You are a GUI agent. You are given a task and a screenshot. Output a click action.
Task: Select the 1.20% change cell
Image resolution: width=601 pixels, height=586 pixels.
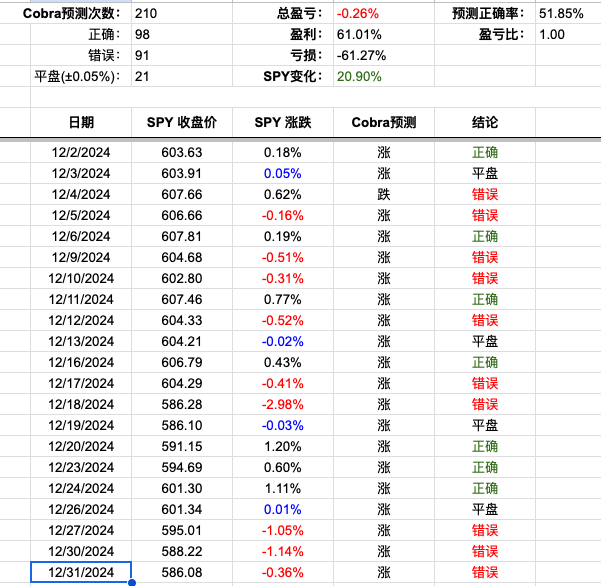(283, 446)
